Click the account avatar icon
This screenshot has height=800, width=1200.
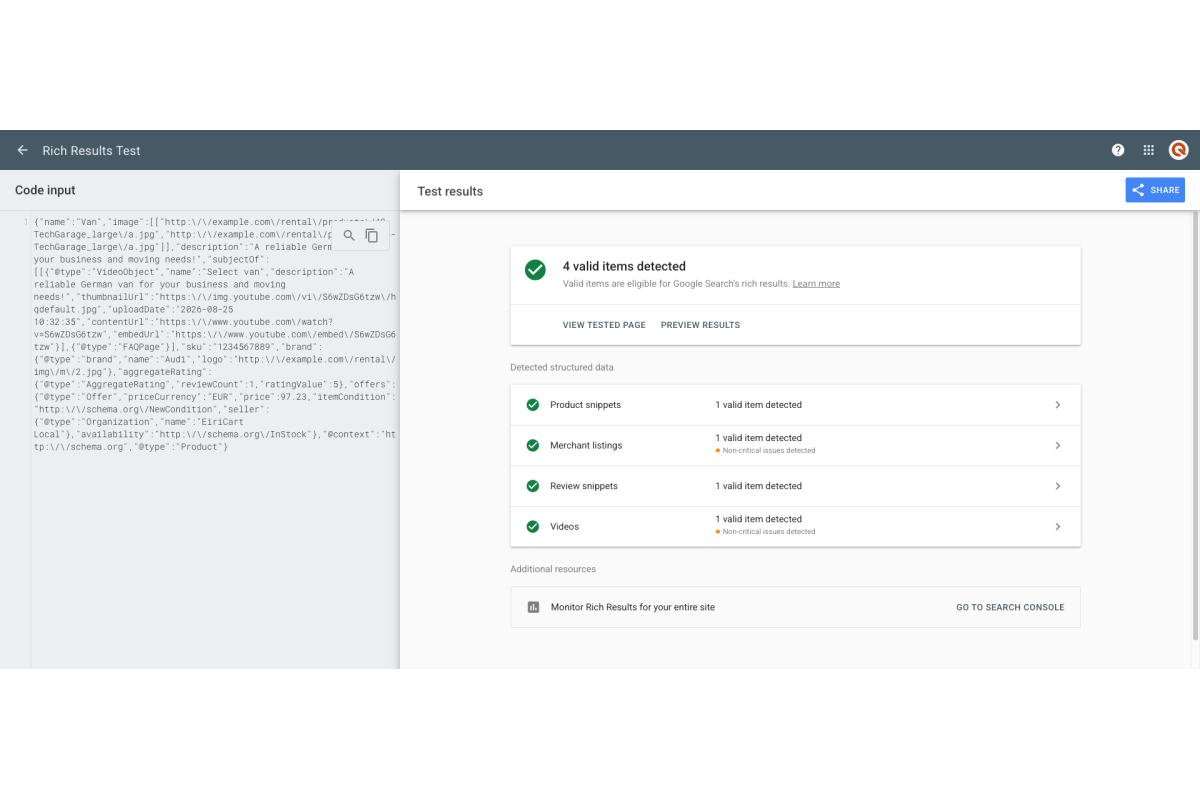point(1179,150)
